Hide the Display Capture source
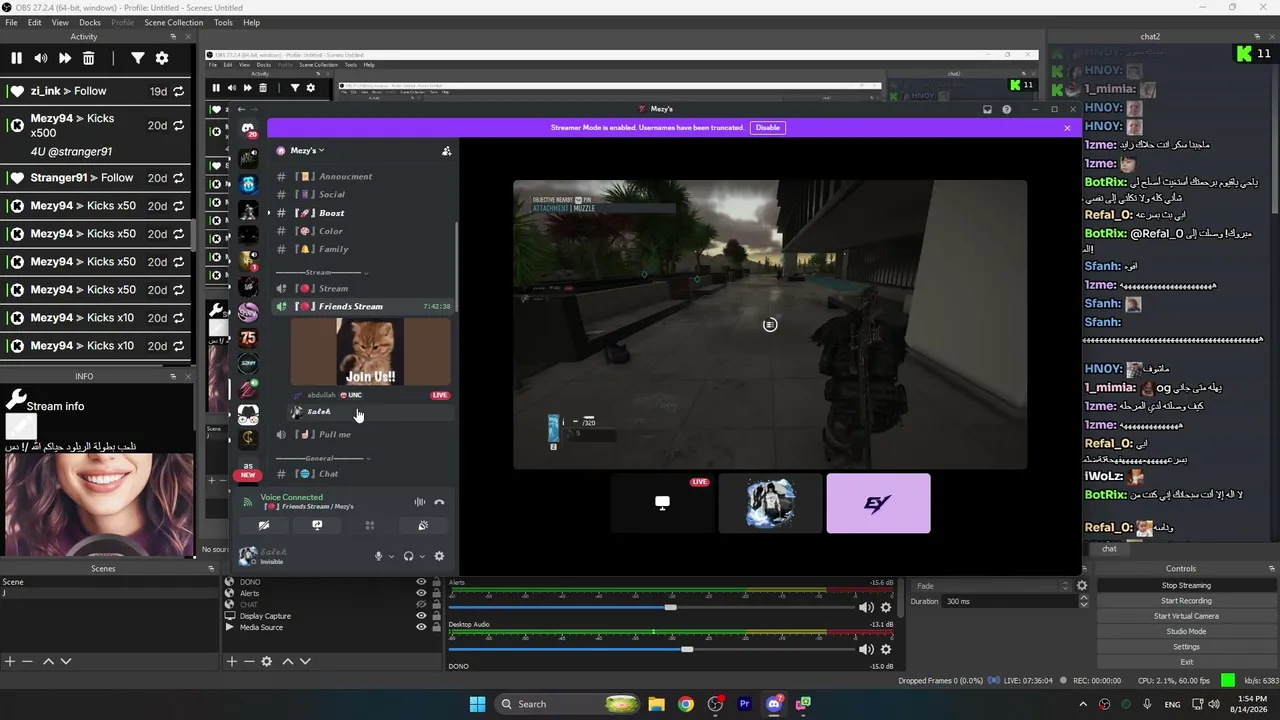This screenshot has height=720, width=1280. 421,616
